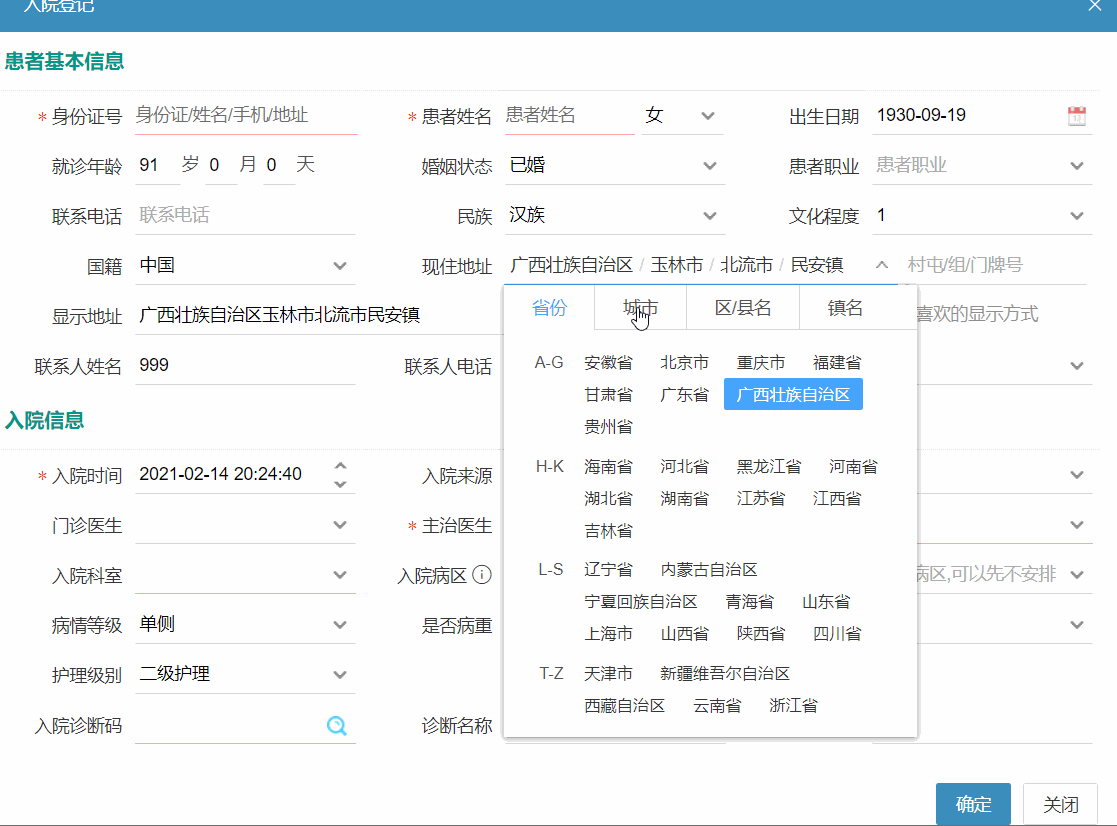Switch to the 区/县名 tab
Screen dimensions: 1117x826
tap(743, 308)
